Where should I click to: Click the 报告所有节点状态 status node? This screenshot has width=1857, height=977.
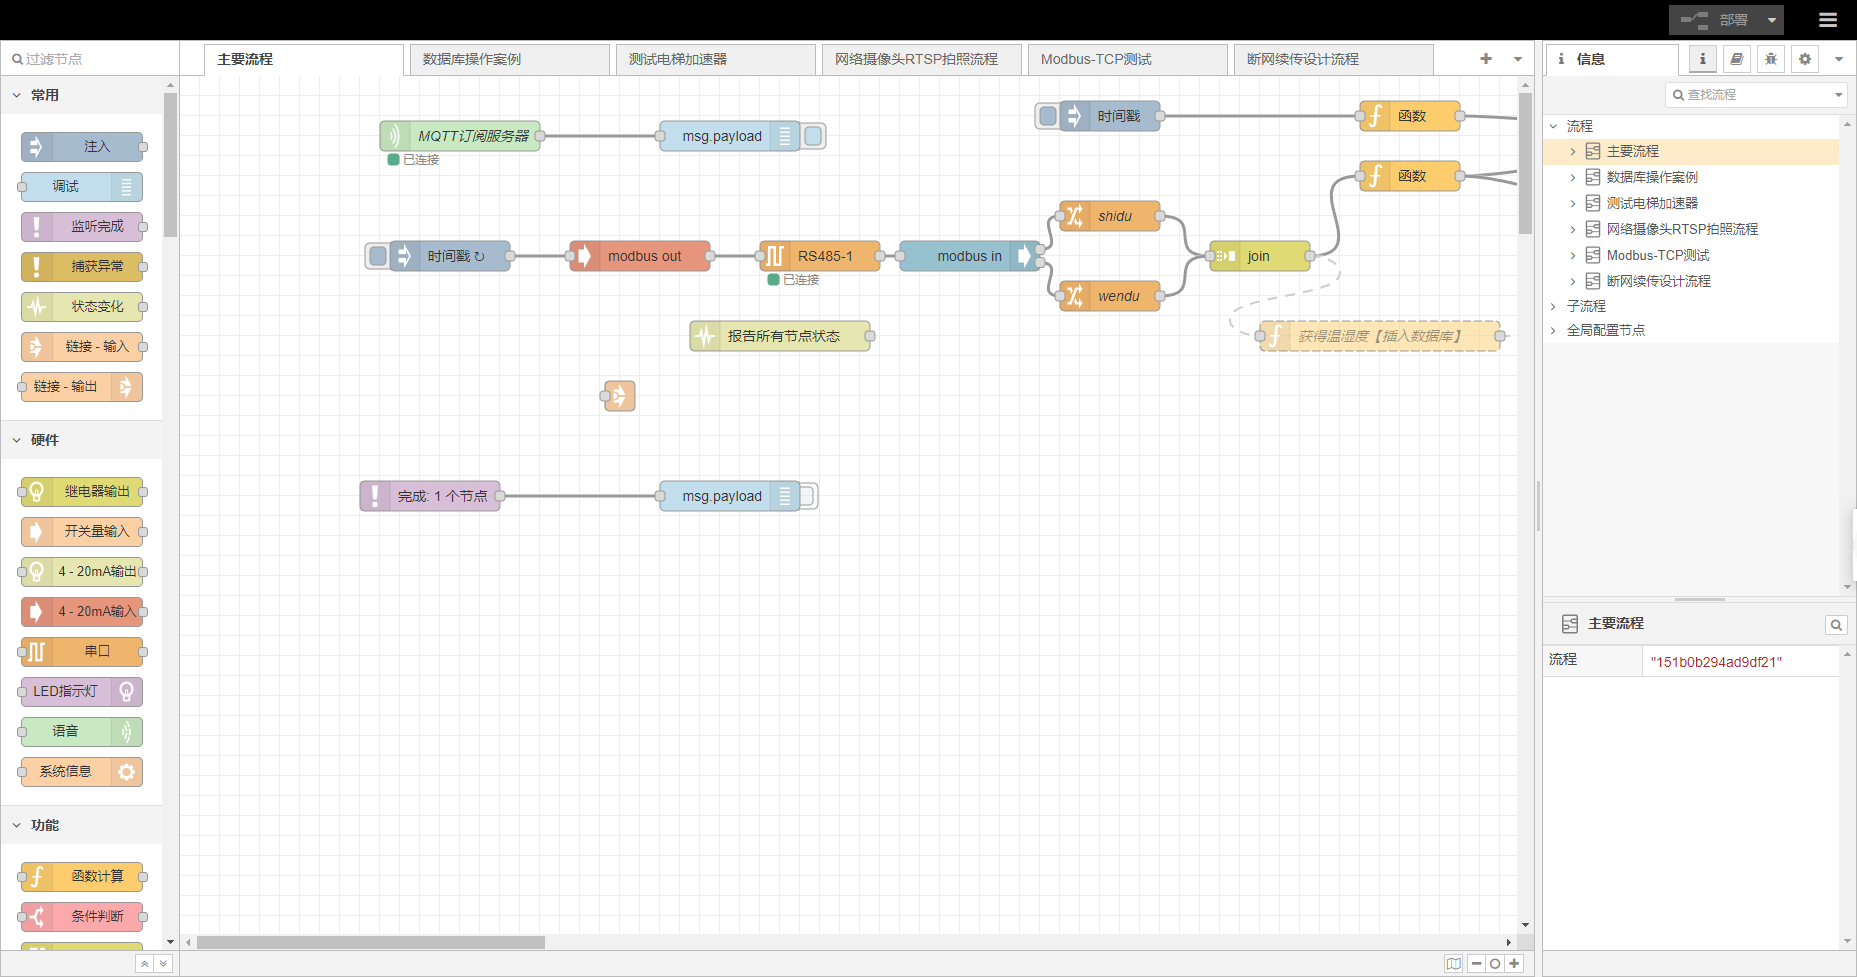click(x=780, y=336)
